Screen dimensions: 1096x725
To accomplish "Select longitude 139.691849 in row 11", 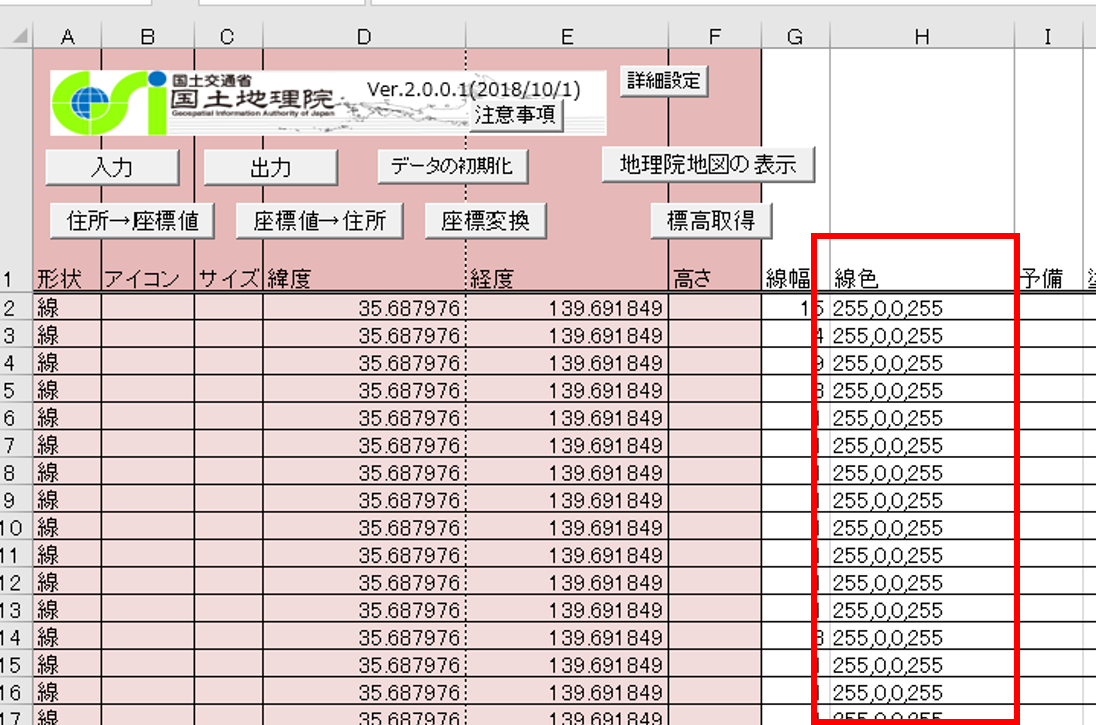I will [x=567, y=554].
